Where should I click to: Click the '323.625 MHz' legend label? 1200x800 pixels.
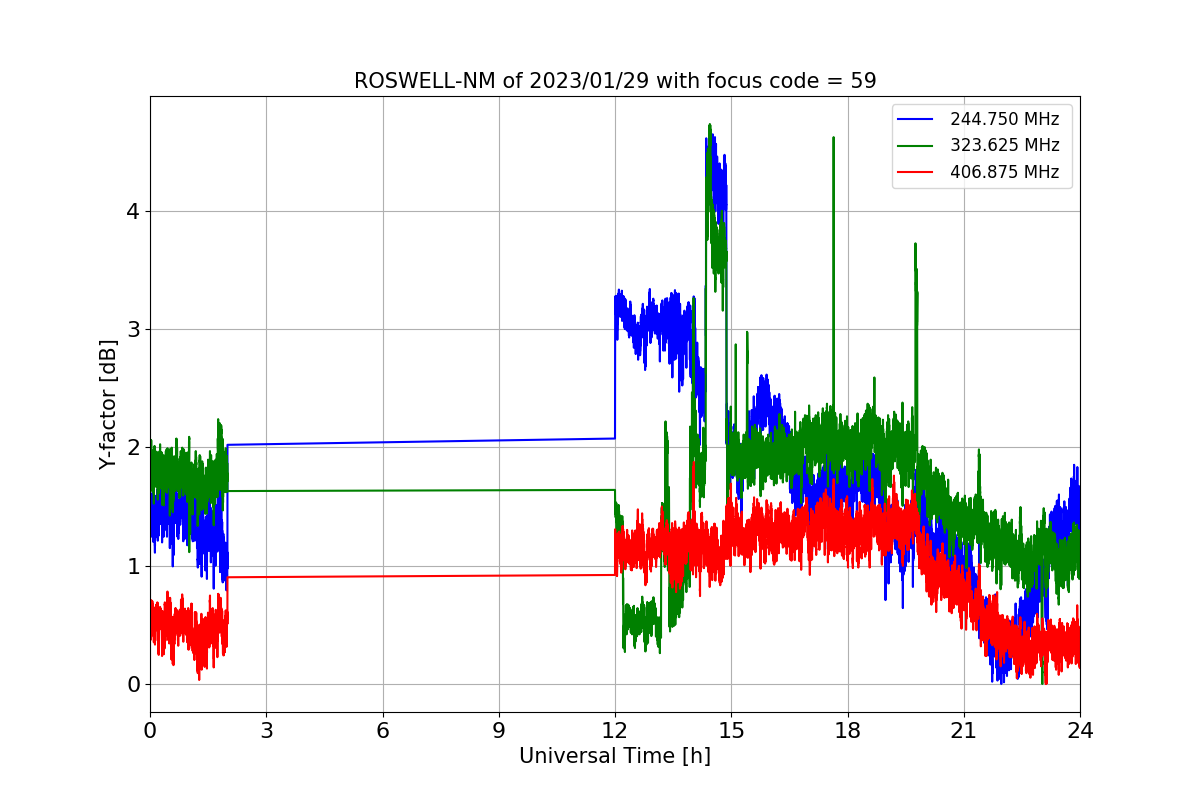tap(1004, 146)
